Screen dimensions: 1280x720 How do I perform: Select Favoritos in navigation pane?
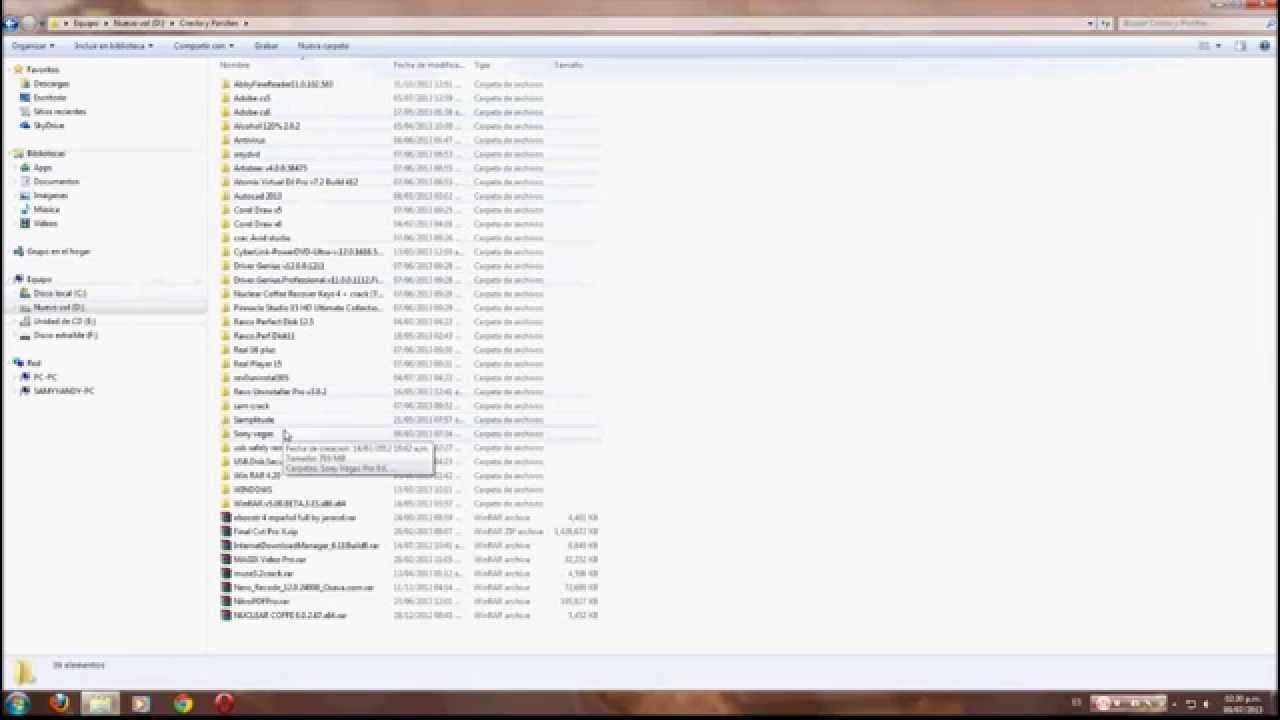tap(42, 70)
